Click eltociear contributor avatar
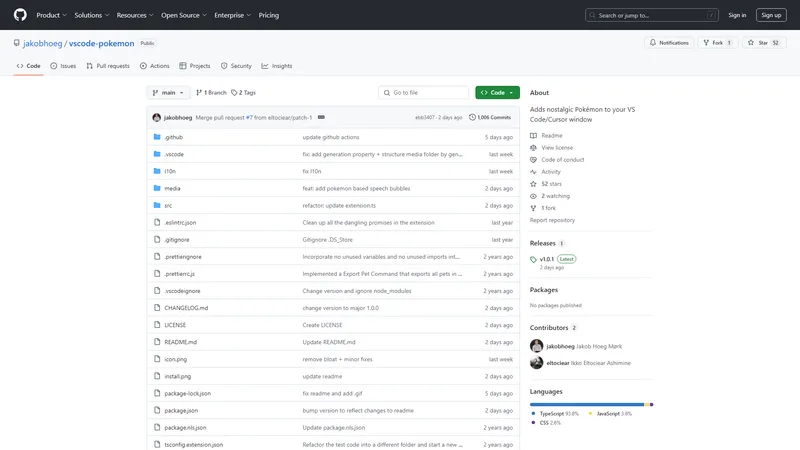Screen dimensions: 800x450 pyautogui.click(x=536, y=363)
